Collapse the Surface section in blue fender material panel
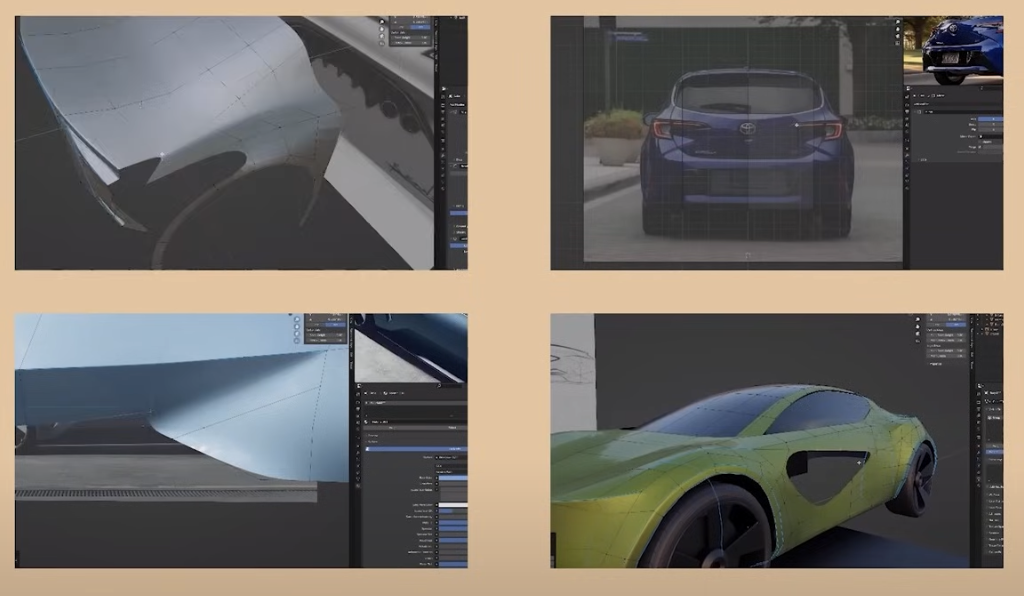Image resolution: width=1024 pixels, height=596 pixels. pos(373,441)
